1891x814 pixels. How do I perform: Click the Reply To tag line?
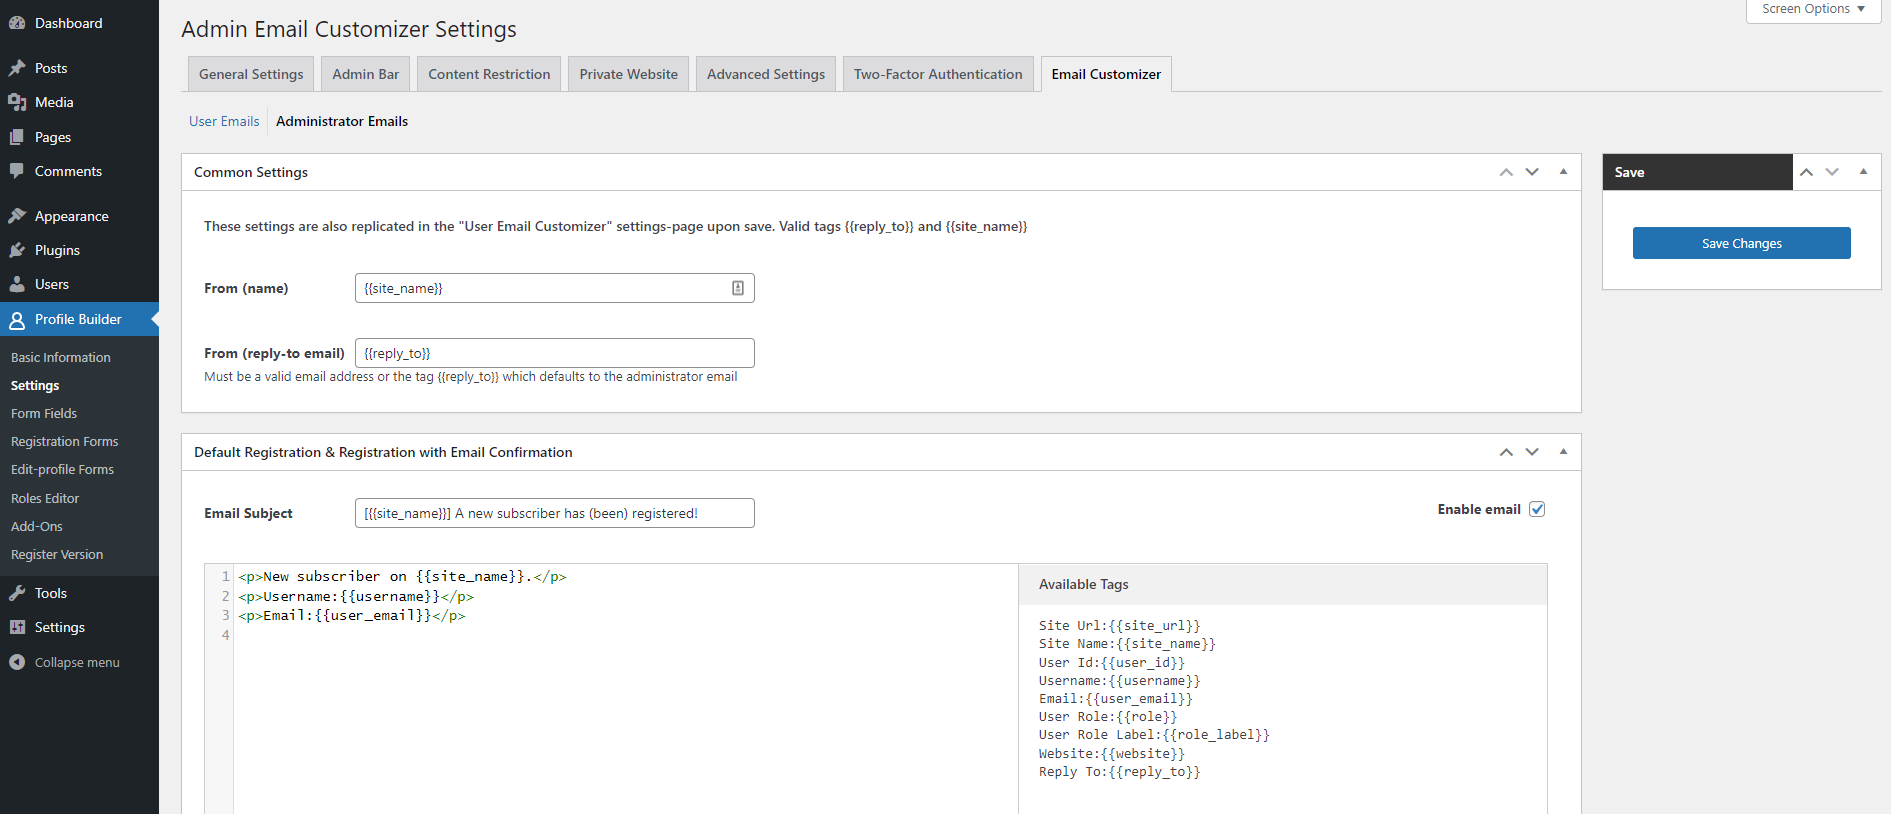(x=1119, y=772)
